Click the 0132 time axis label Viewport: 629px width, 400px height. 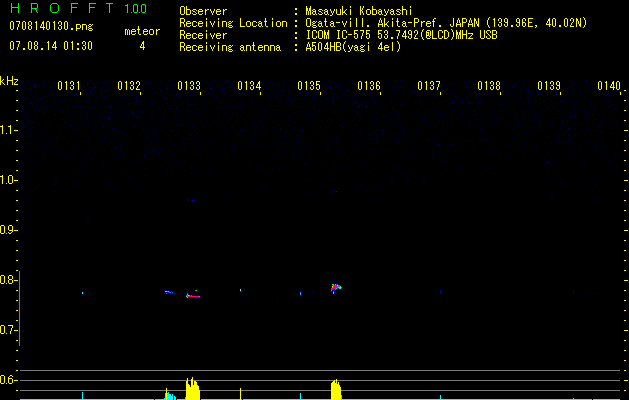(129, 86)
